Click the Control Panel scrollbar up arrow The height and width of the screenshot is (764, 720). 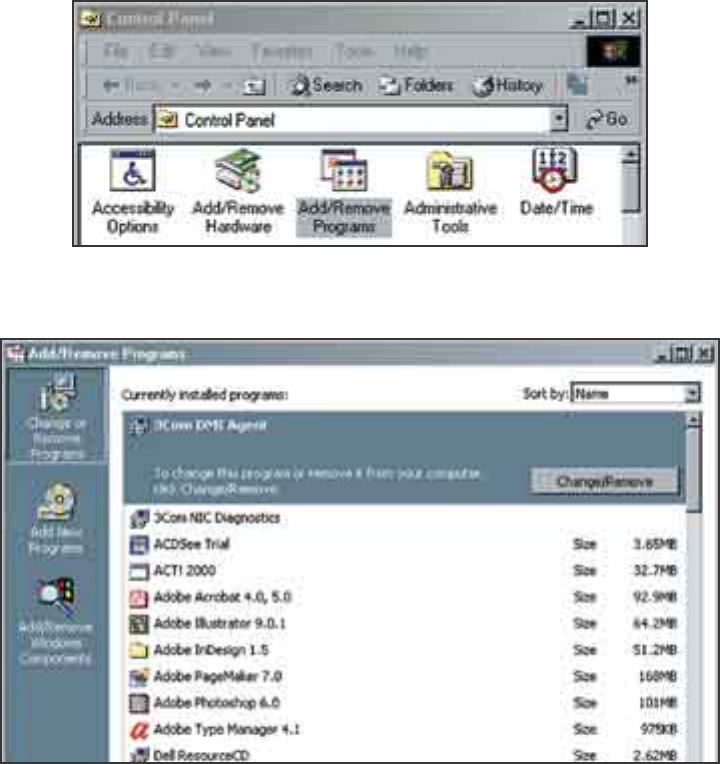tap(630, 155)
